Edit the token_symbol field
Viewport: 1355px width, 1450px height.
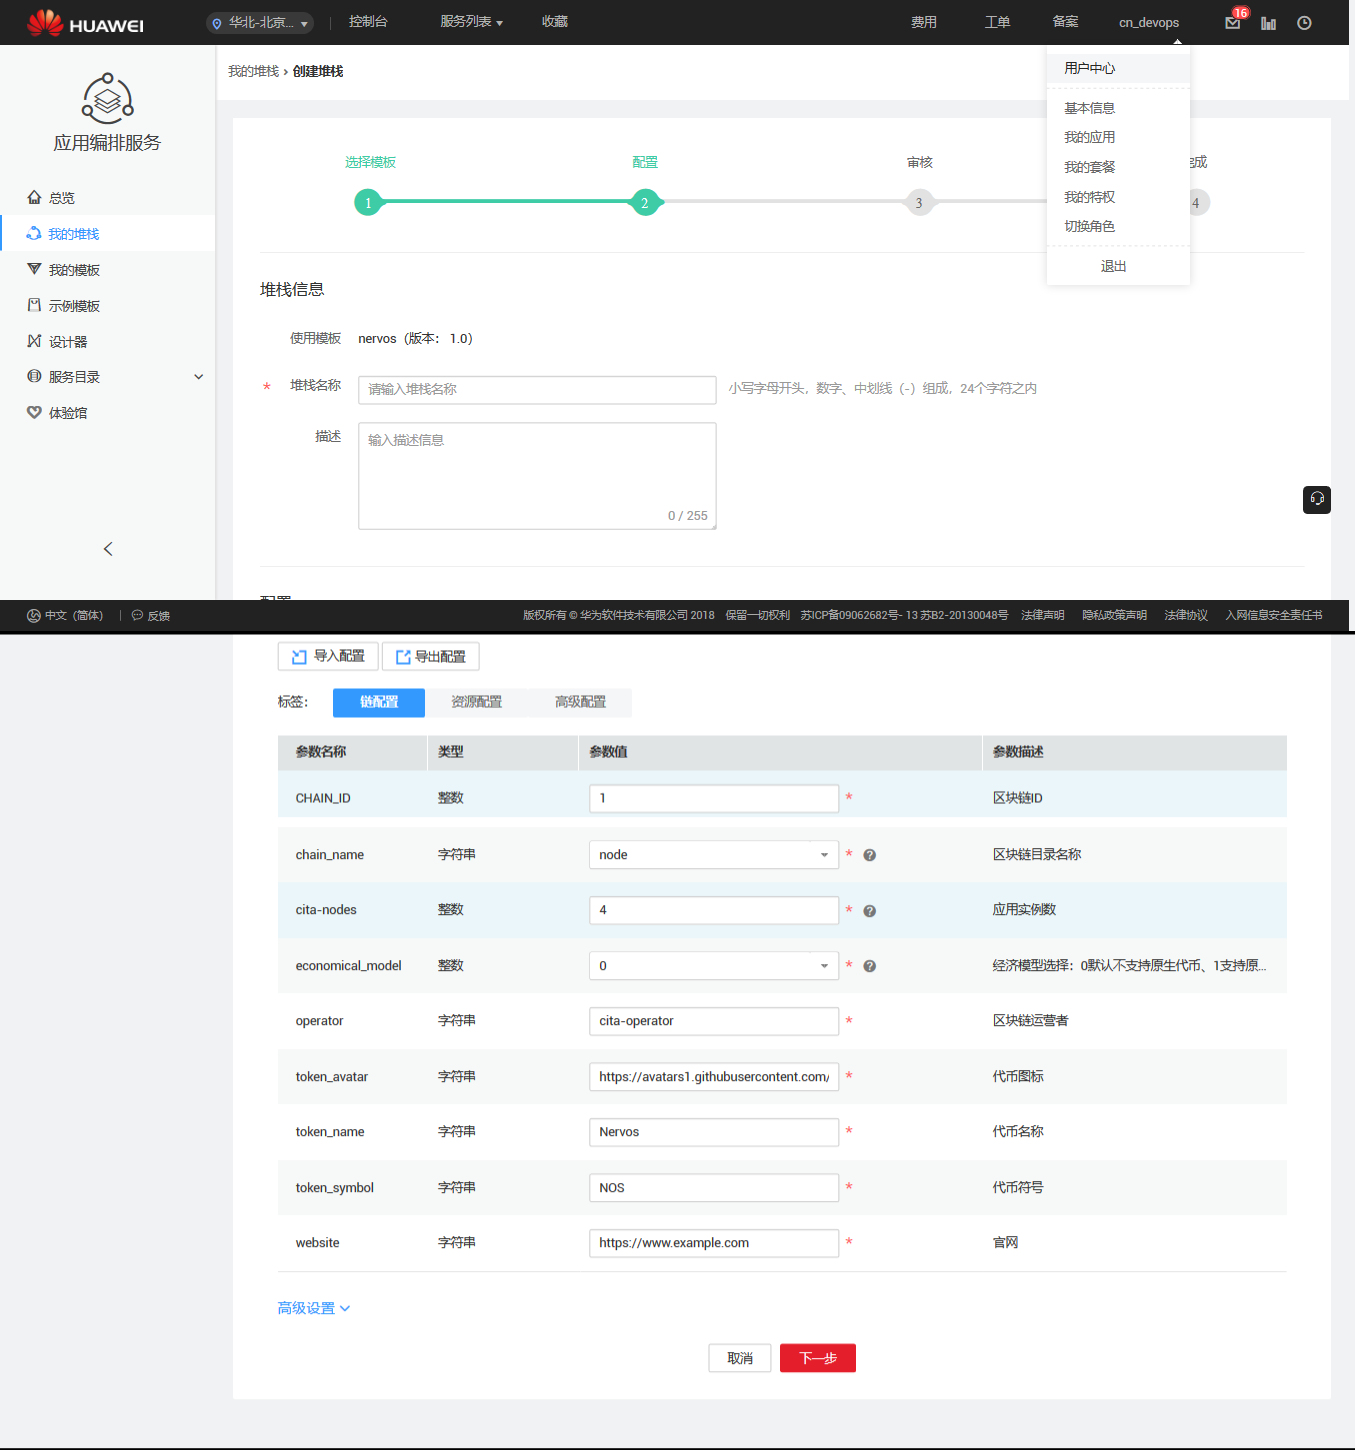point(714,1188)
